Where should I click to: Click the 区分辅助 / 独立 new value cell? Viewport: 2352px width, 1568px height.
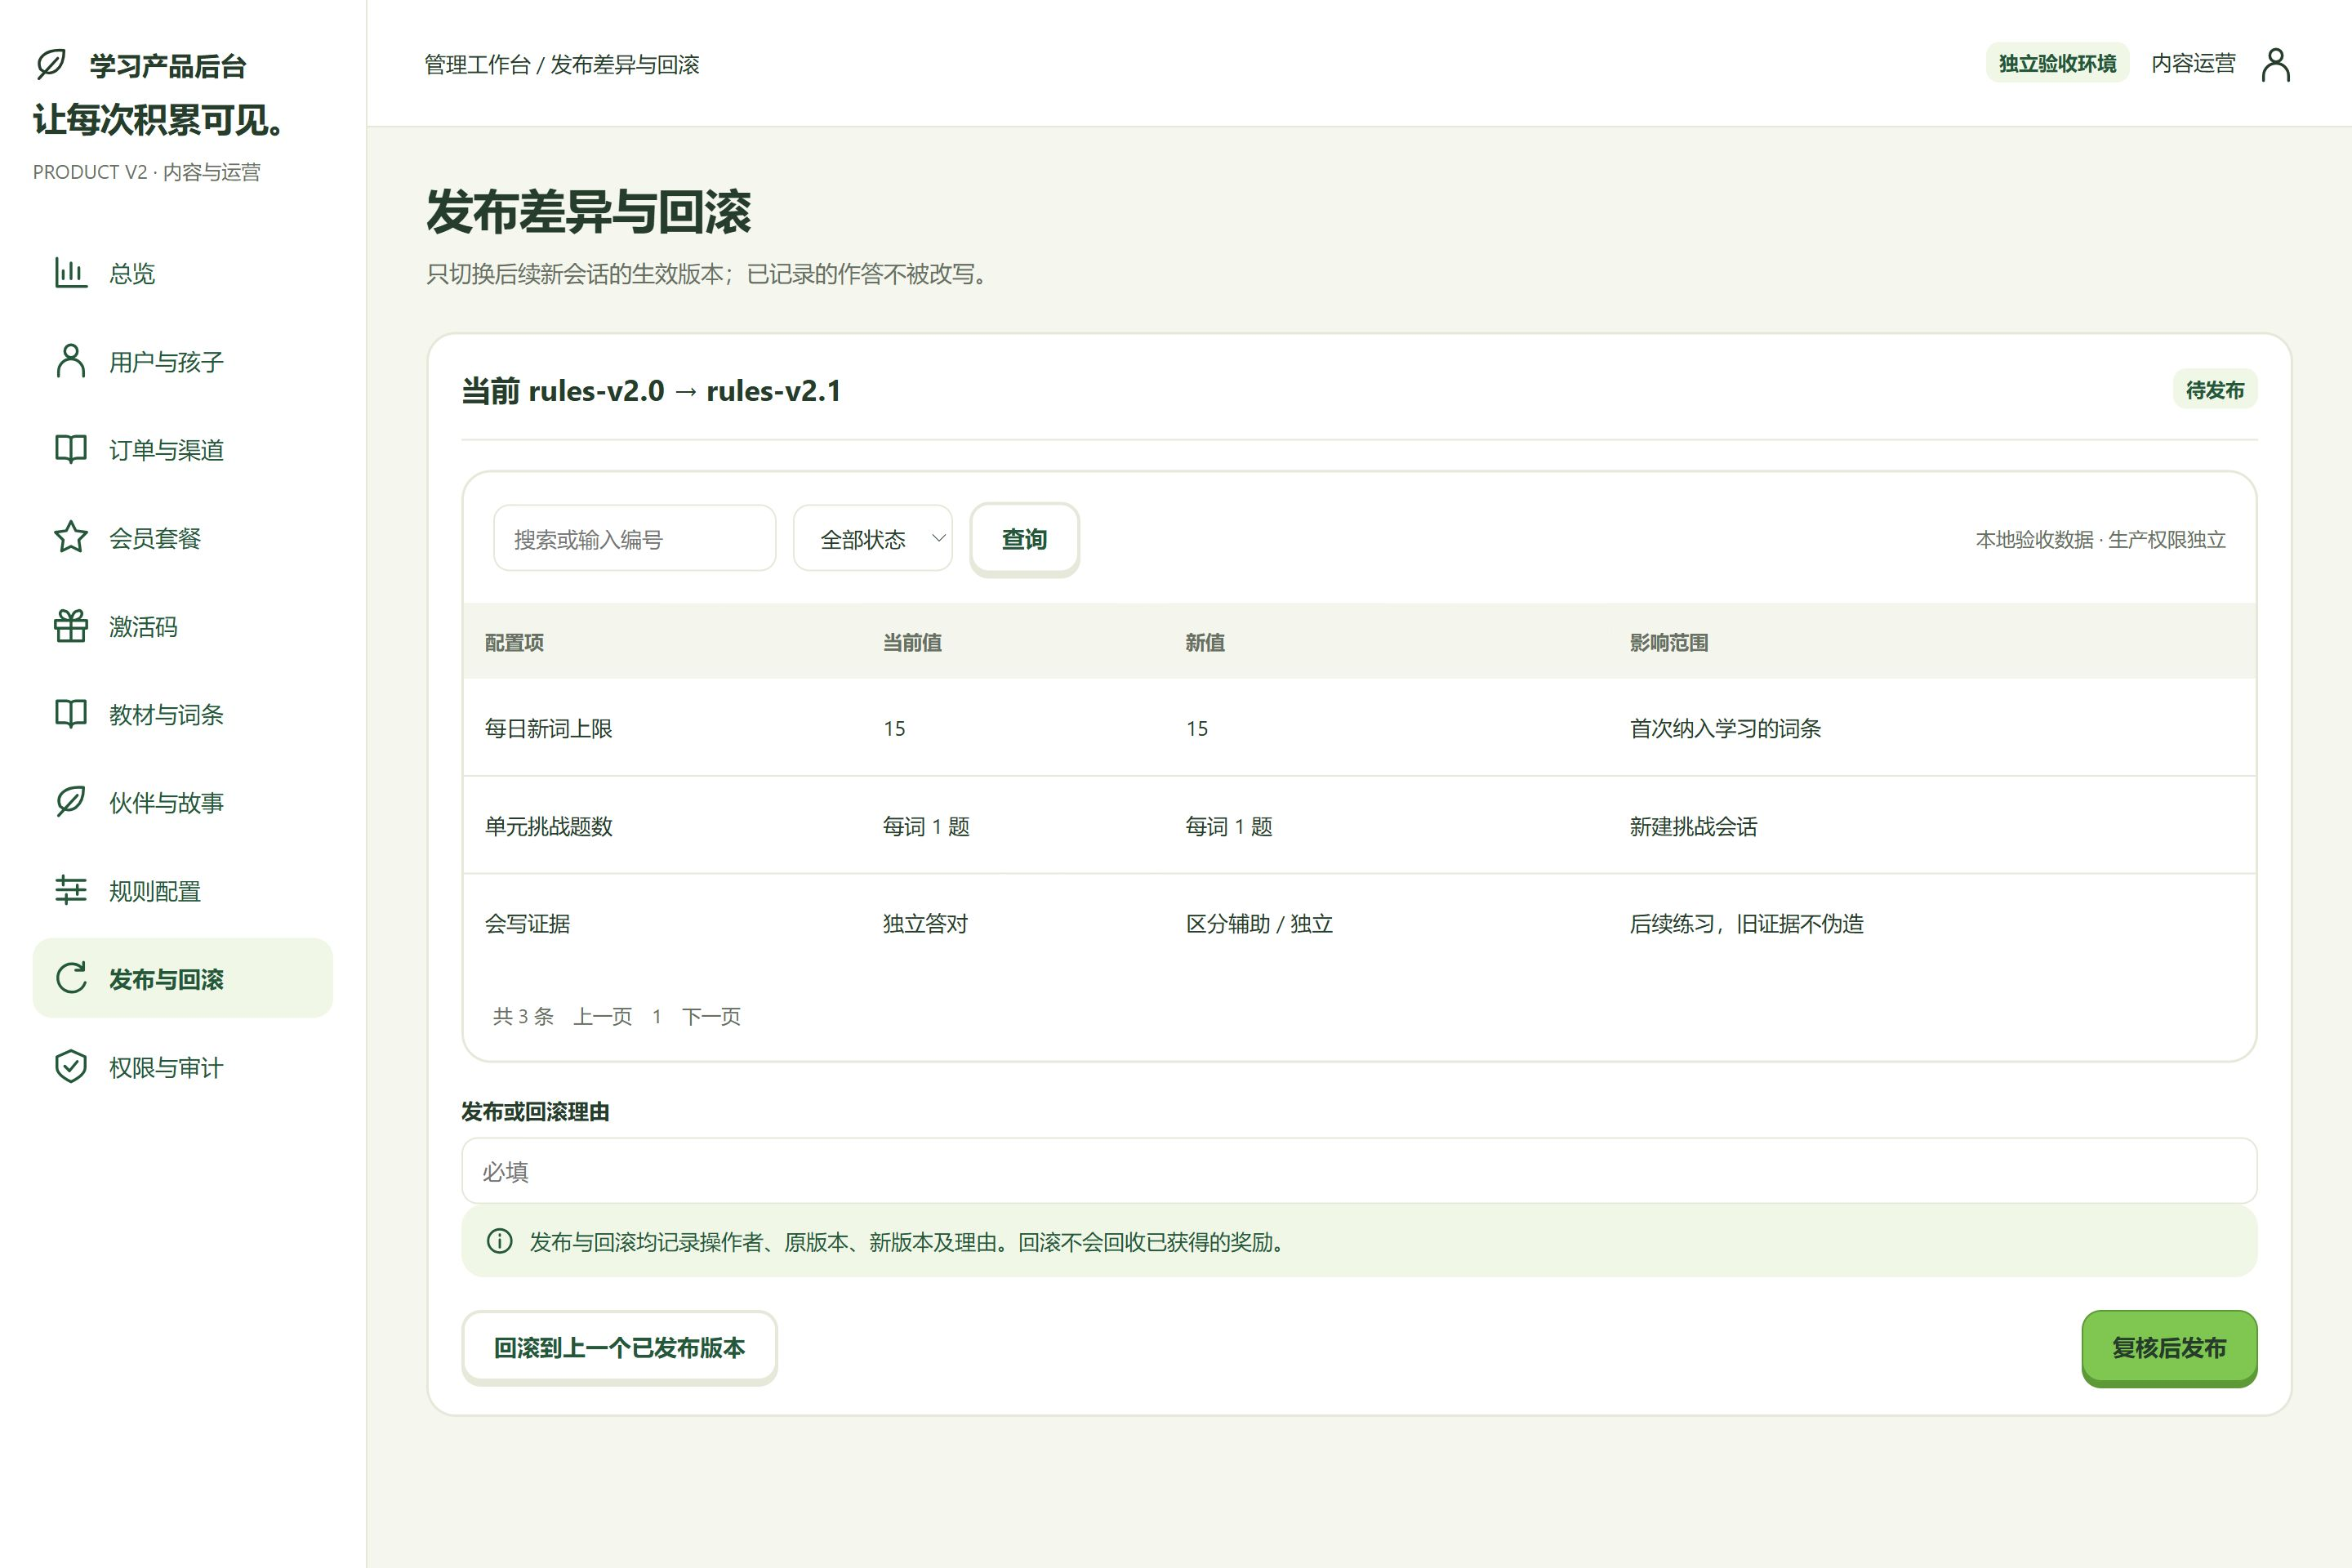(1259, 923)
